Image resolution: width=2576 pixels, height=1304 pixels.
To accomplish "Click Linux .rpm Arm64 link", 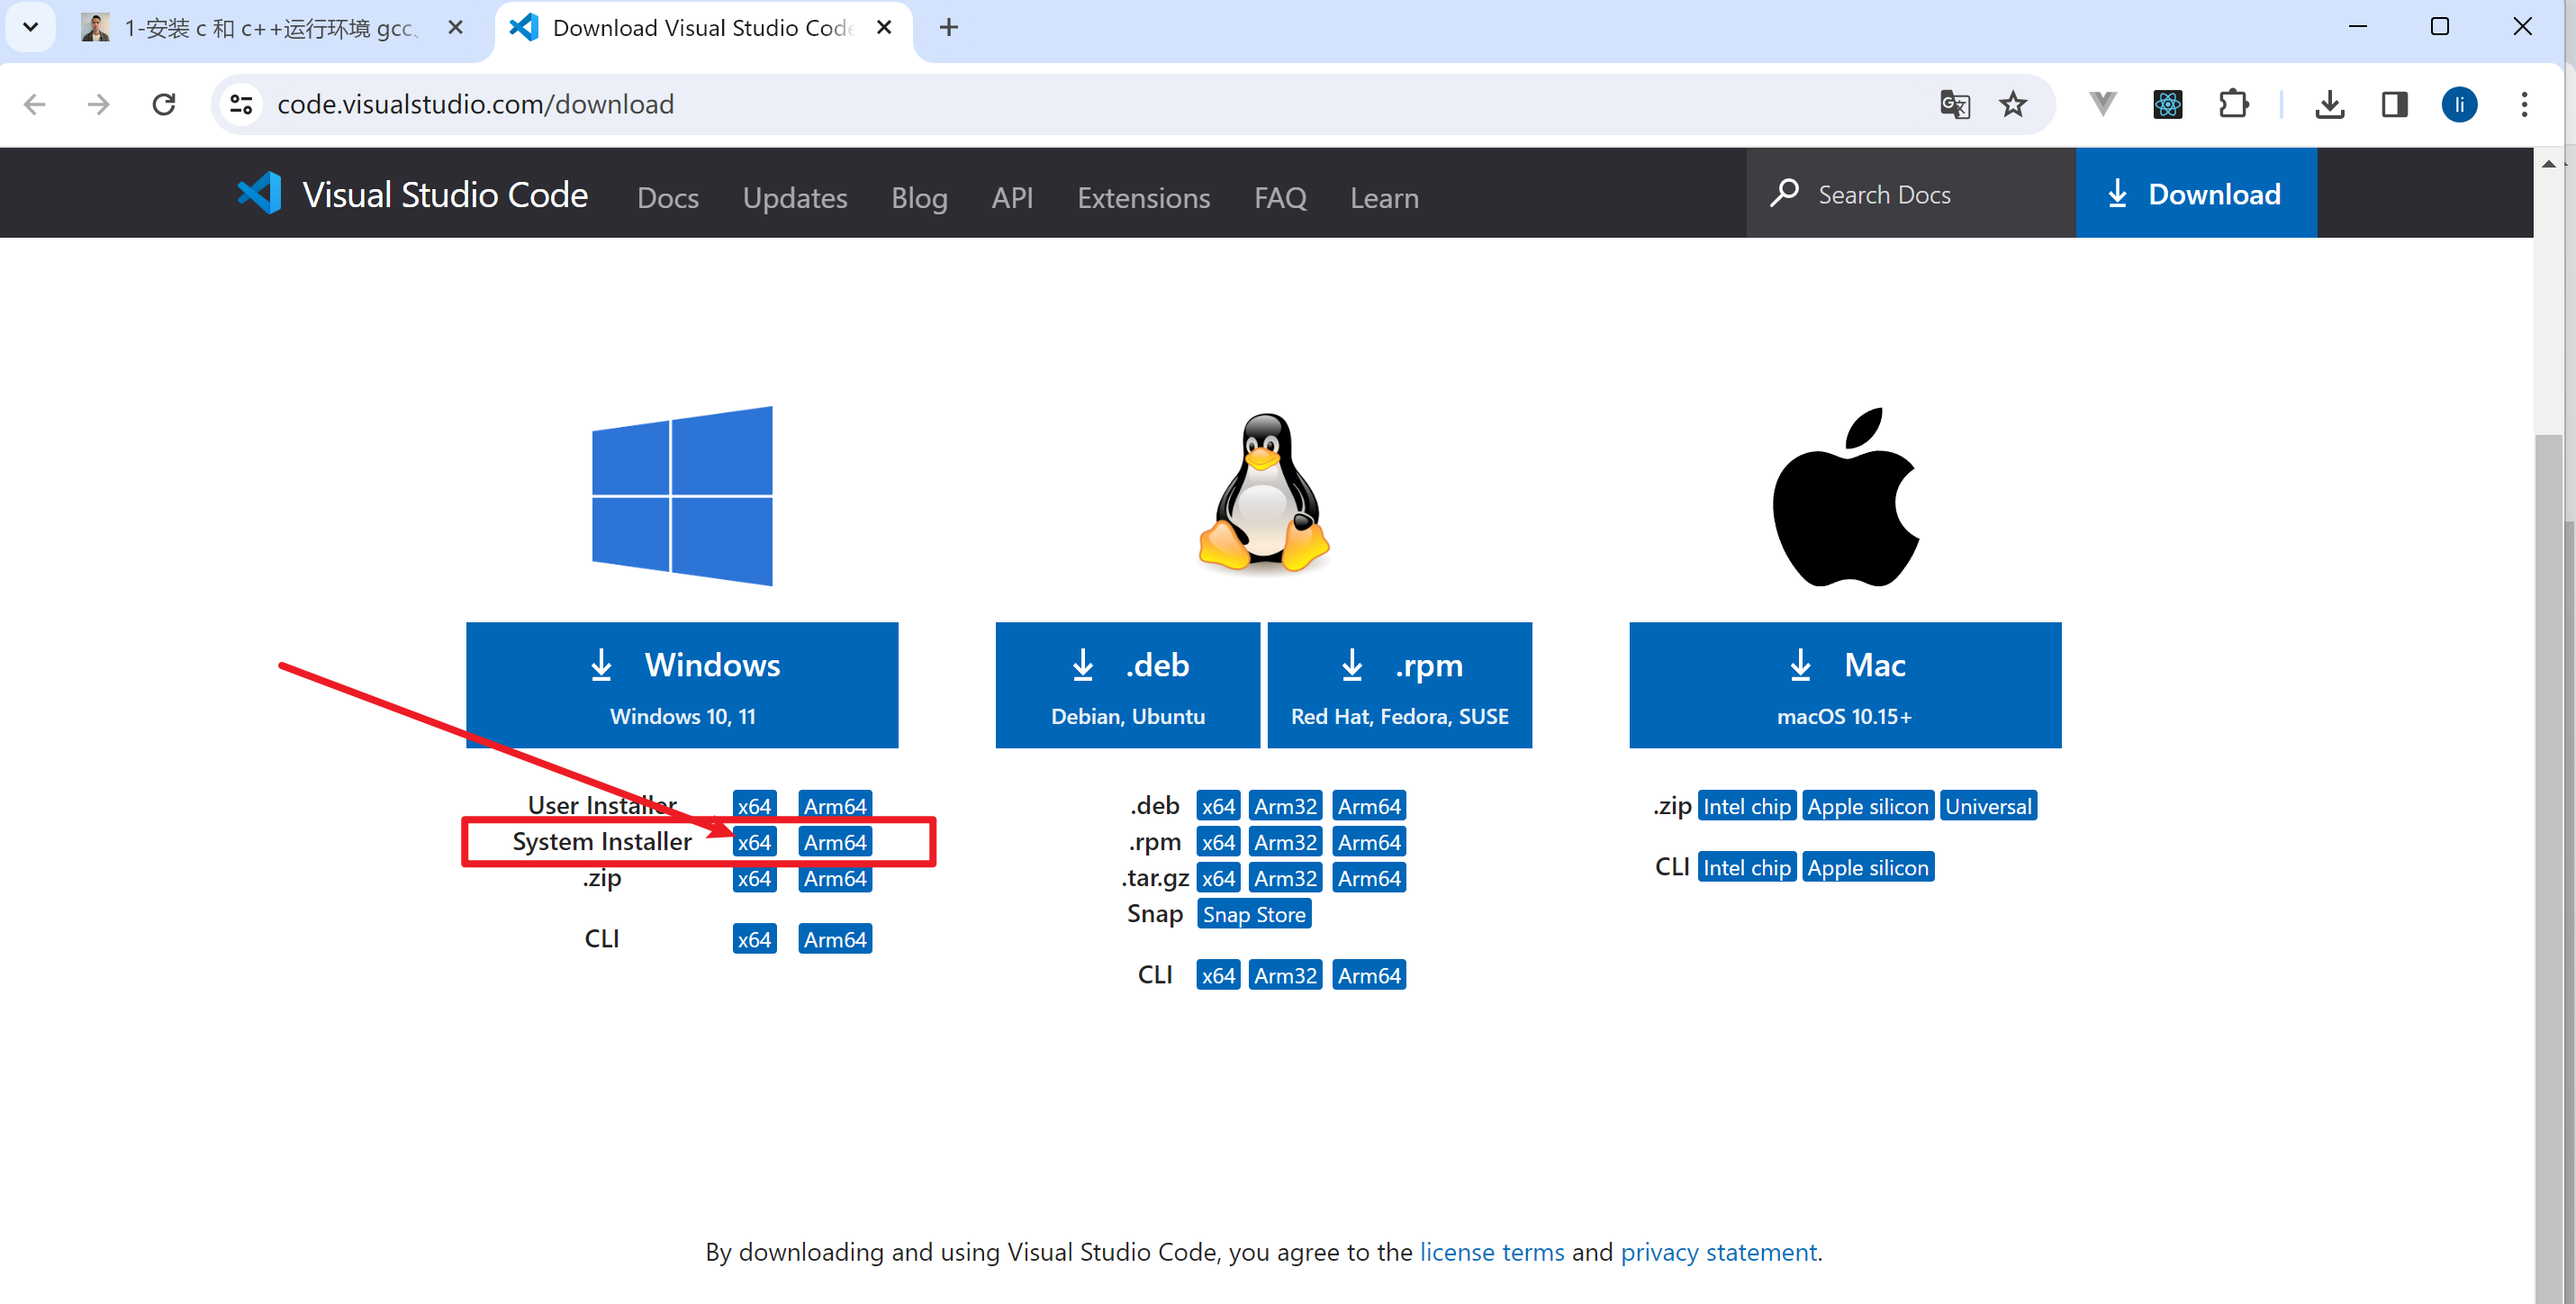I will 1369,842.
